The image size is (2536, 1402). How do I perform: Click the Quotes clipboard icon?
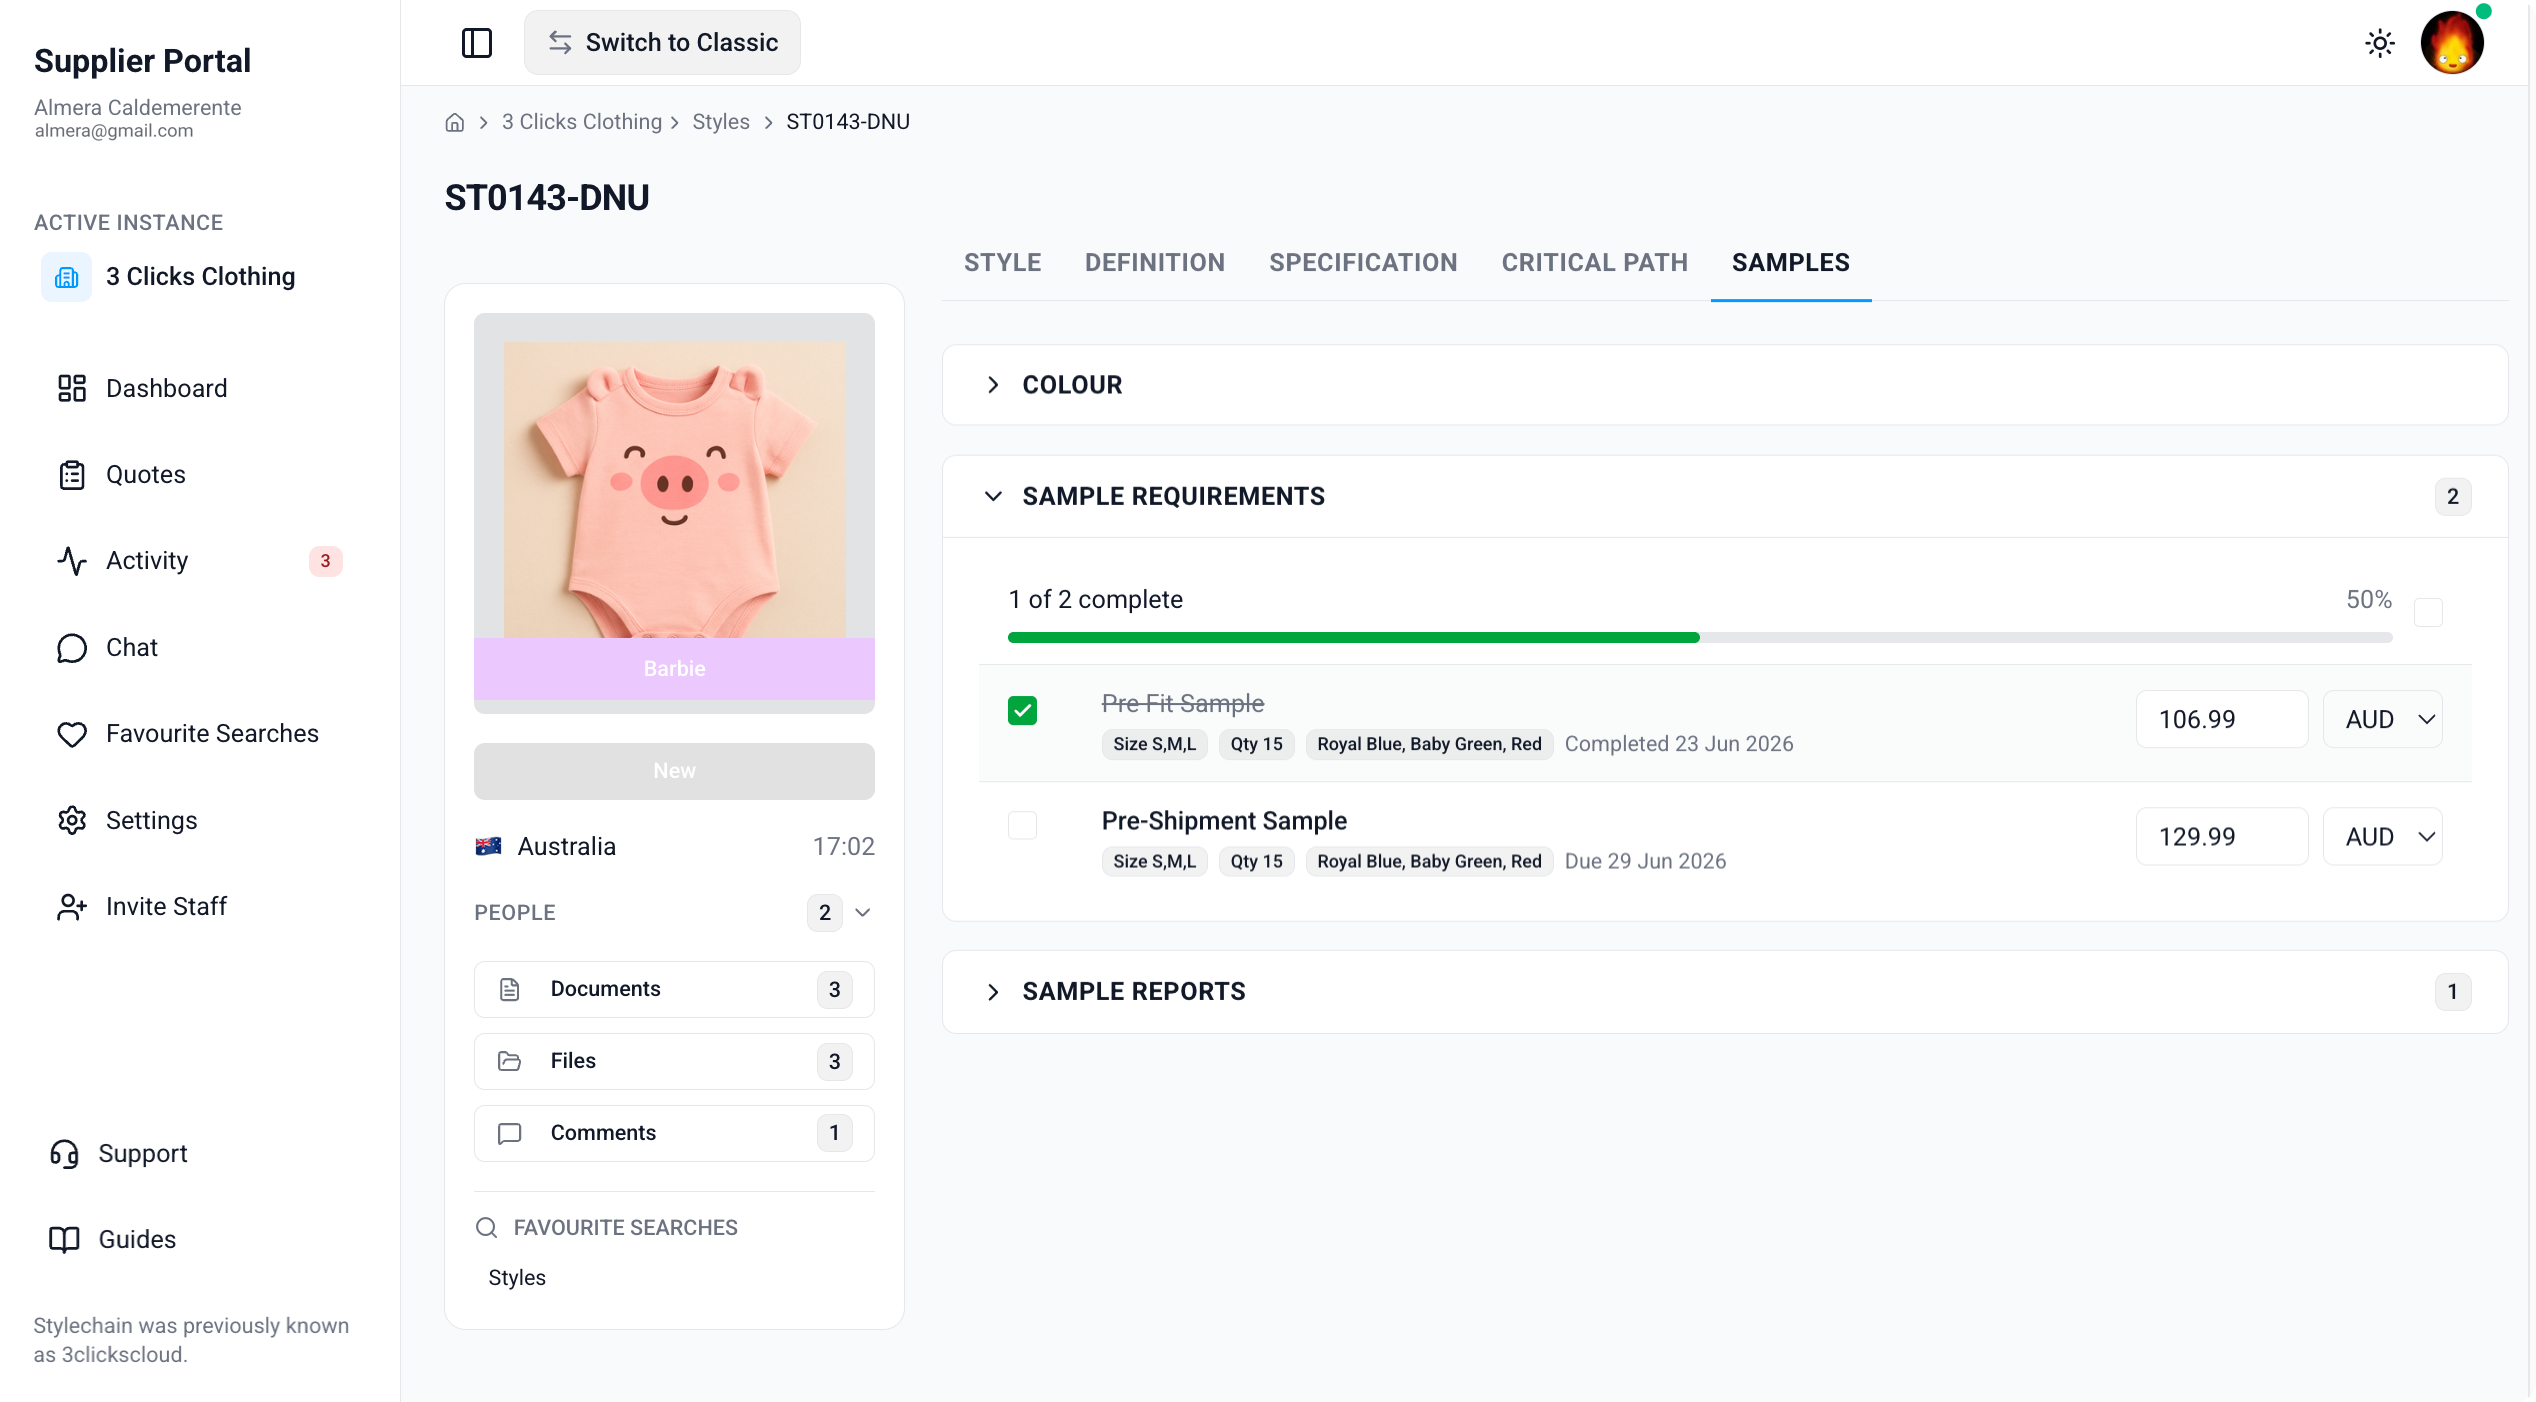[72, 475]
